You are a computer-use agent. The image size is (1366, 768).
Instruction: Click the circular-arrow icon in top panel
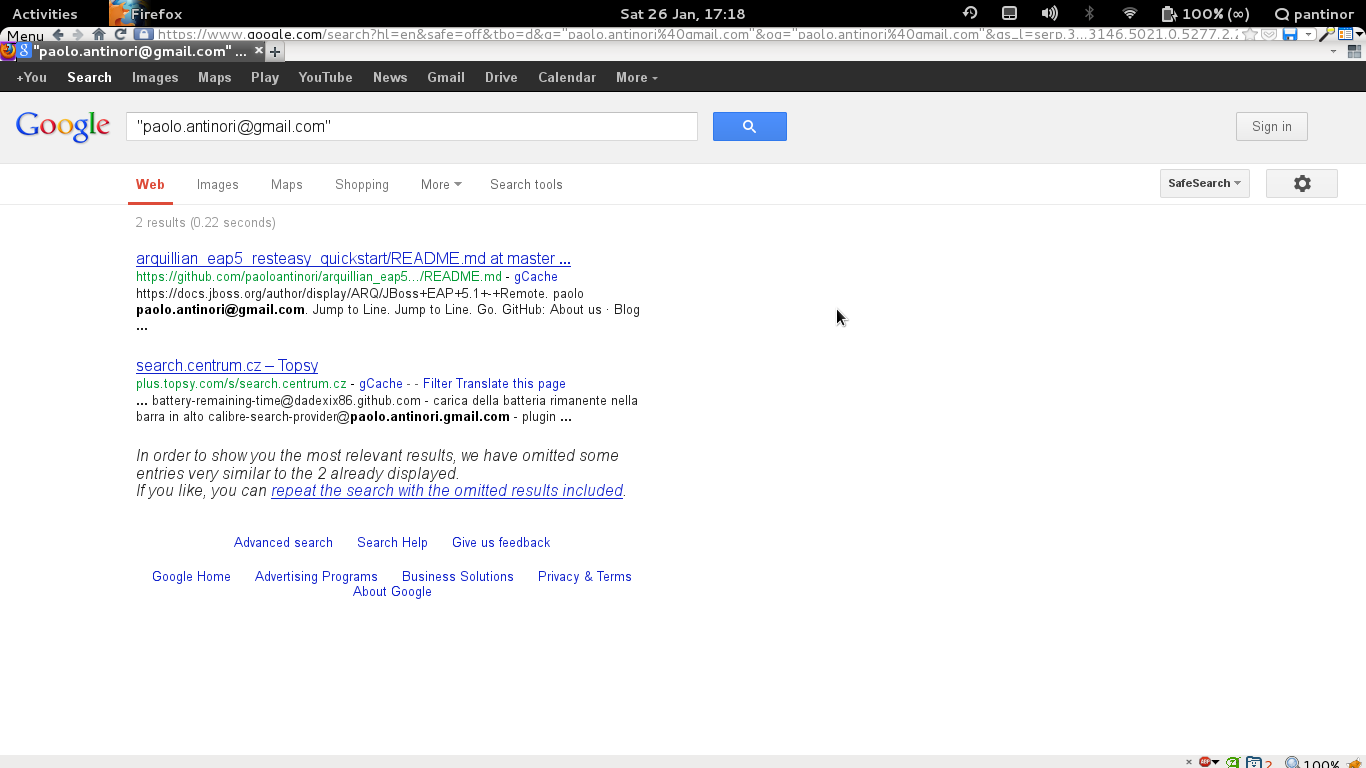(970, 13)
